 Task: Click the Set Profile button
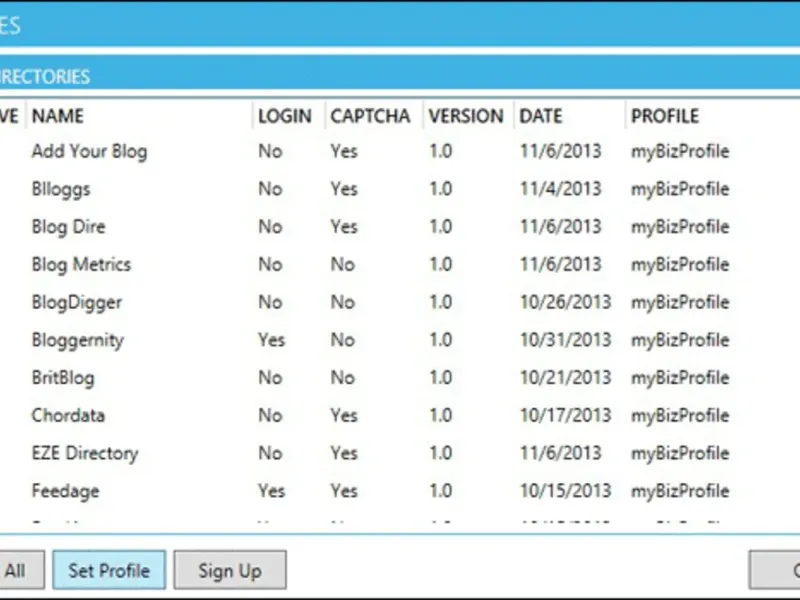click(109, 570)
